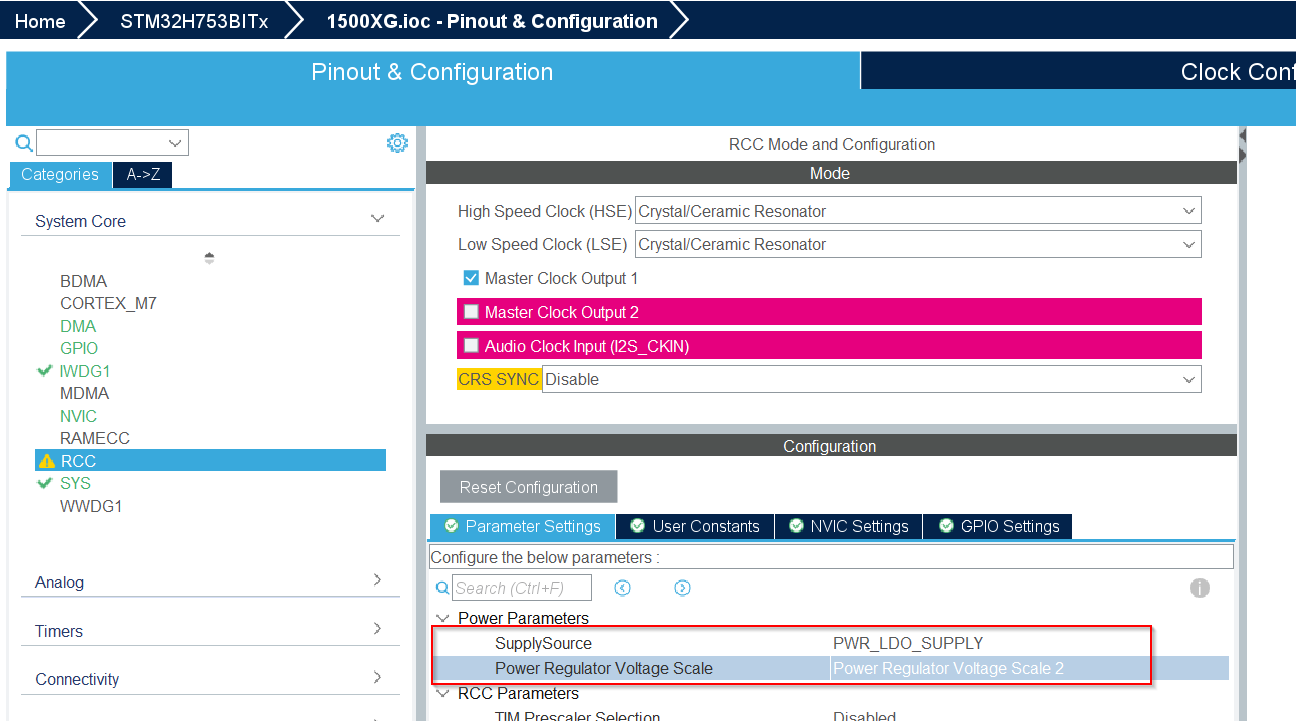This screenshot has width=1296, height=721.
Task: Collapse the Power Parameters section
Action: 443,618
